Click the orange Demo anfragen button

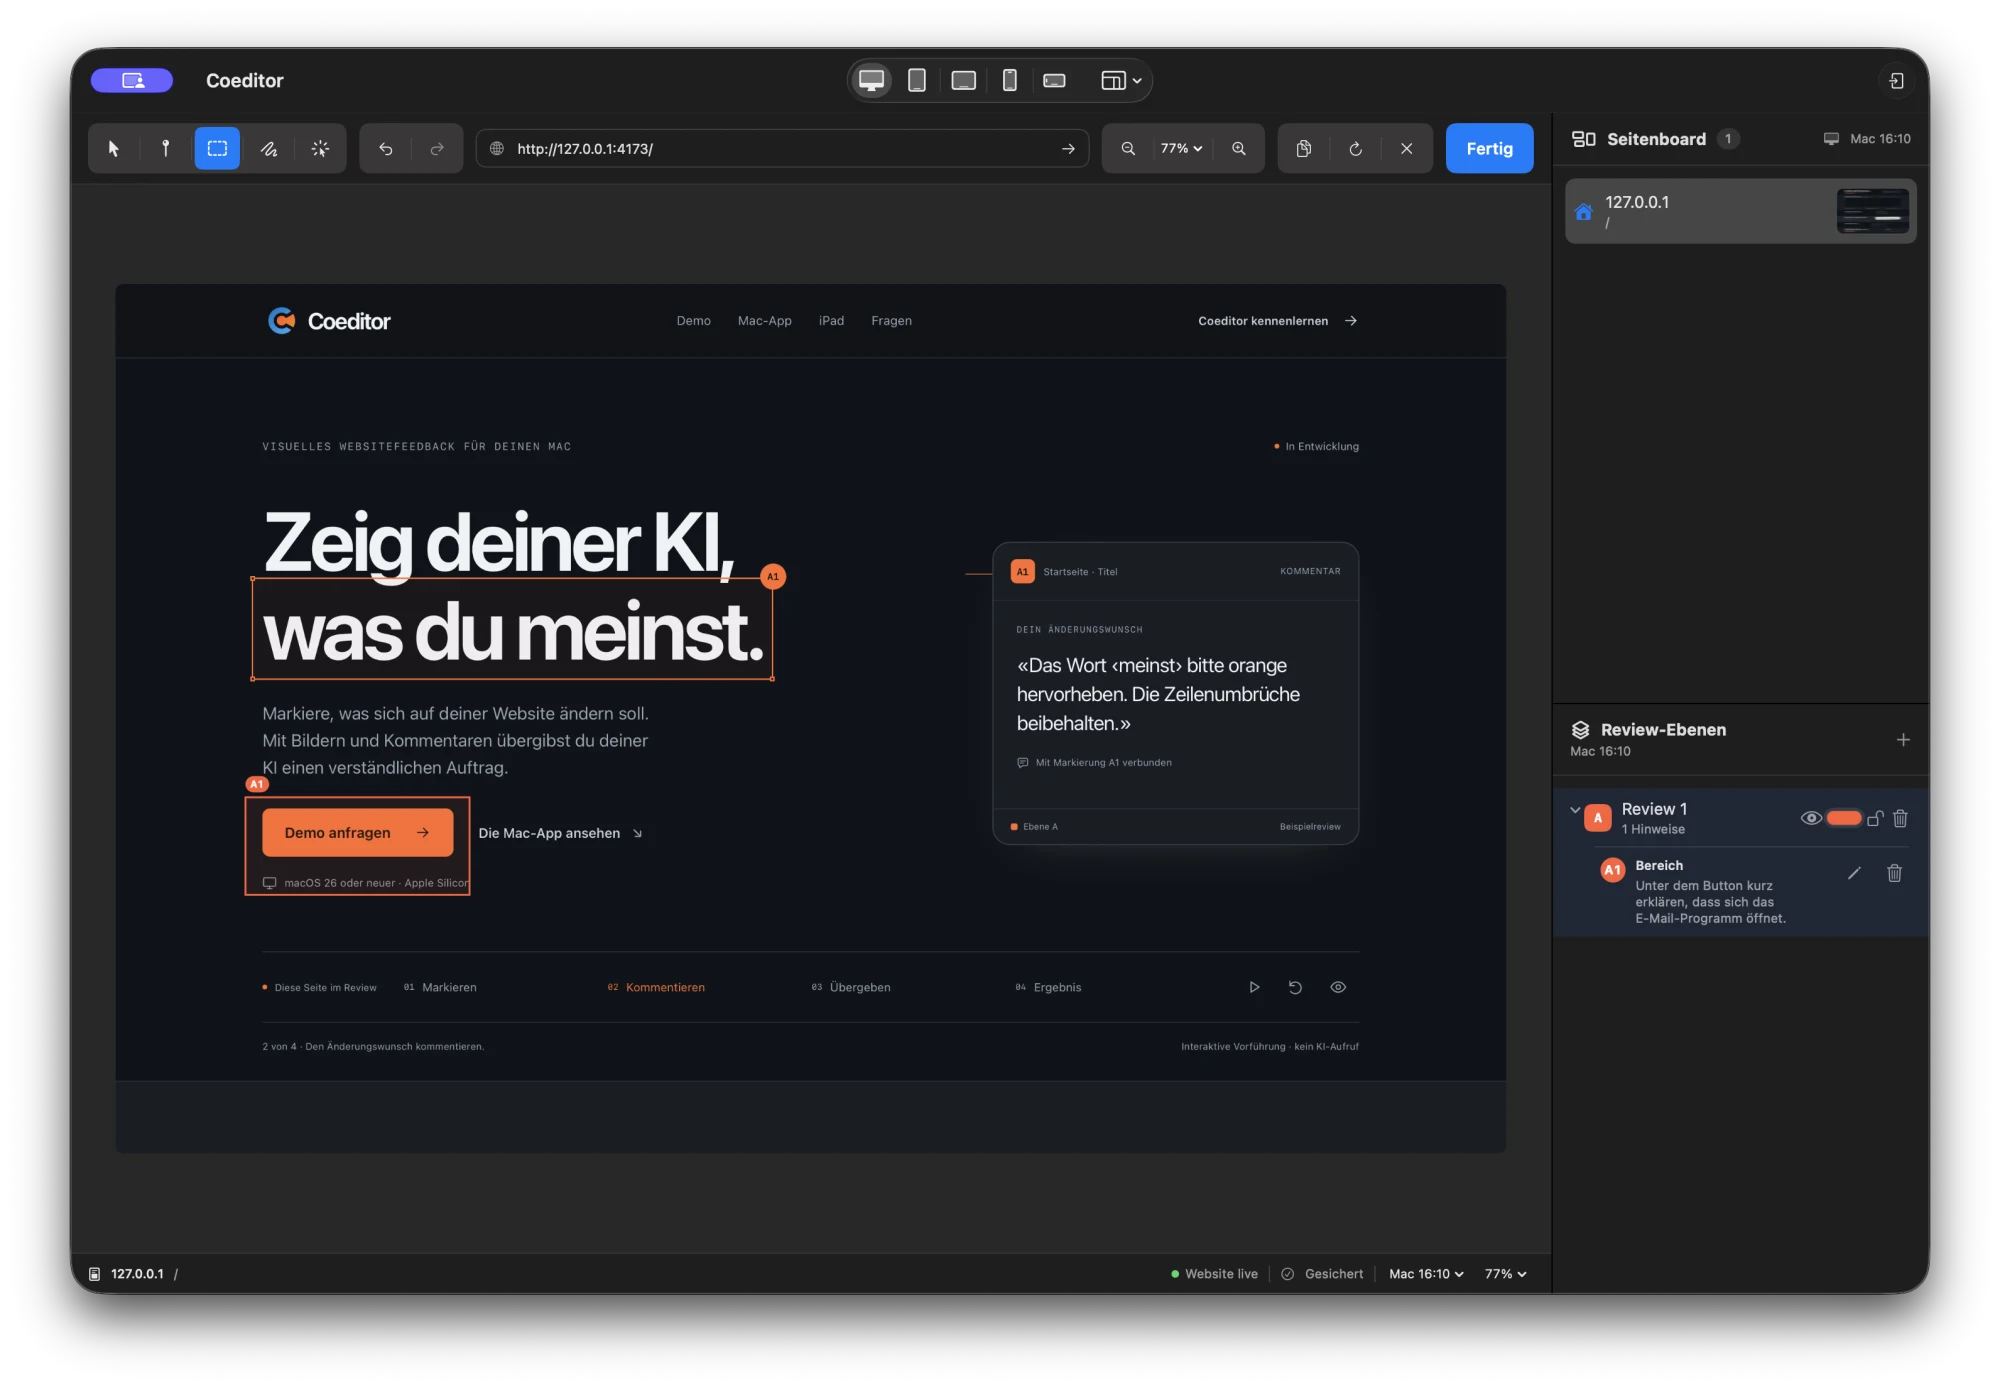[357, 832]
